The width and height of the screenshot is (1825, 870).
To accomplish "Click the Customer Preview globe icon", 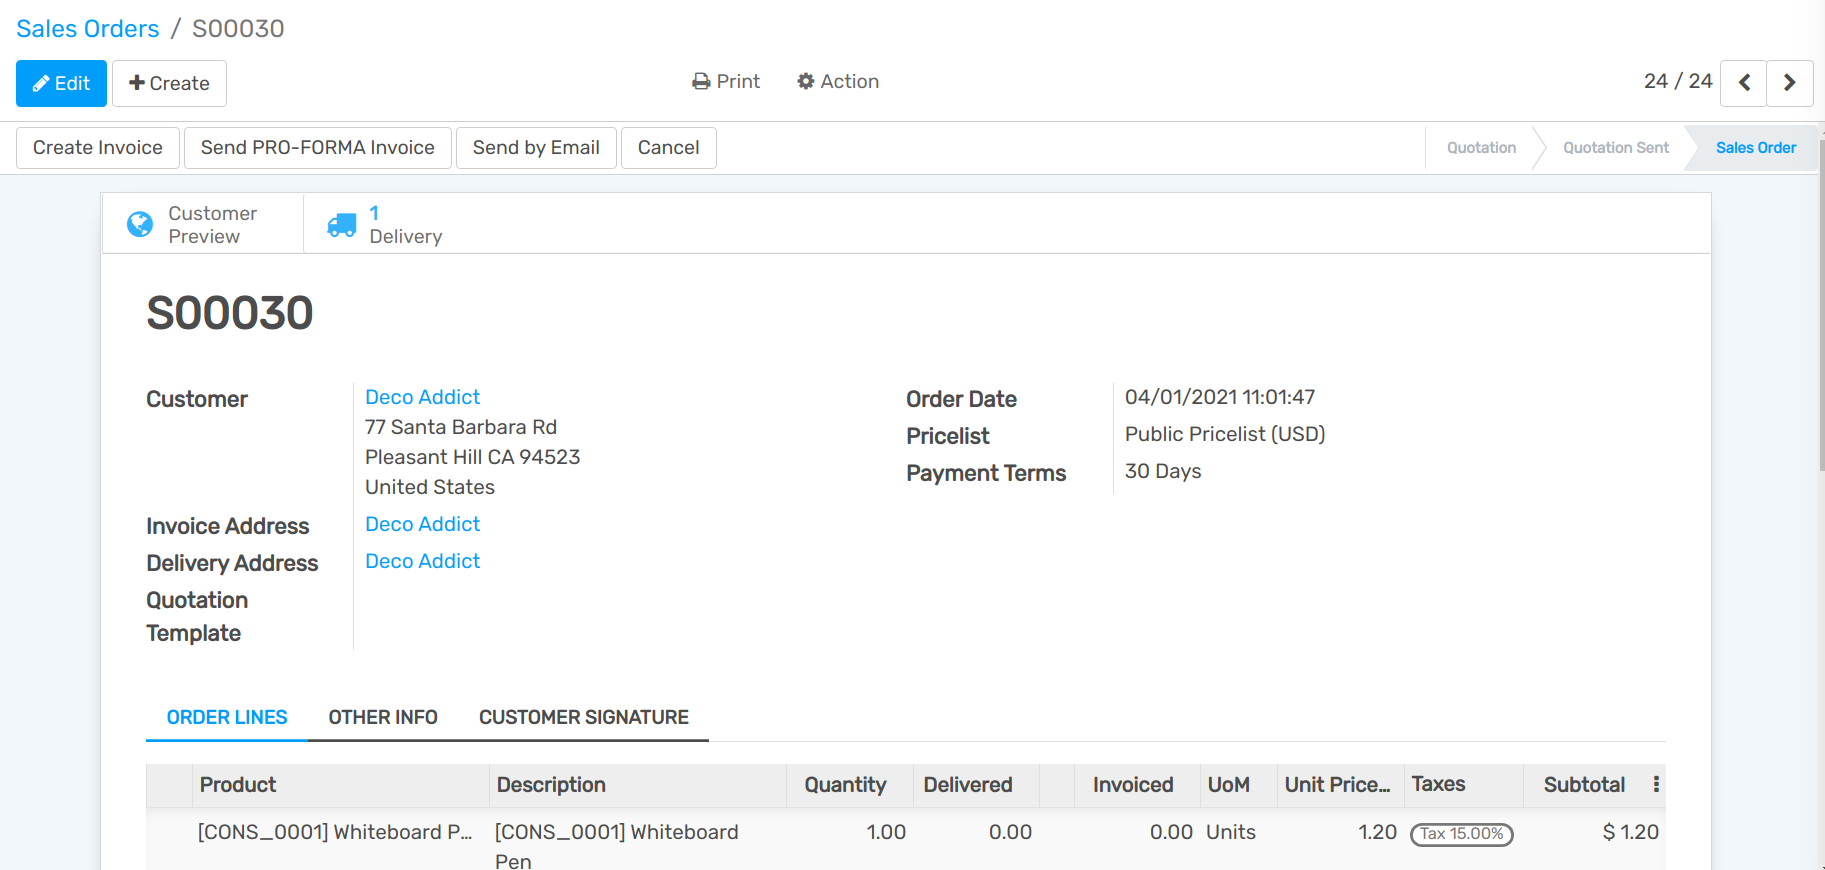I will coord(140,224).
